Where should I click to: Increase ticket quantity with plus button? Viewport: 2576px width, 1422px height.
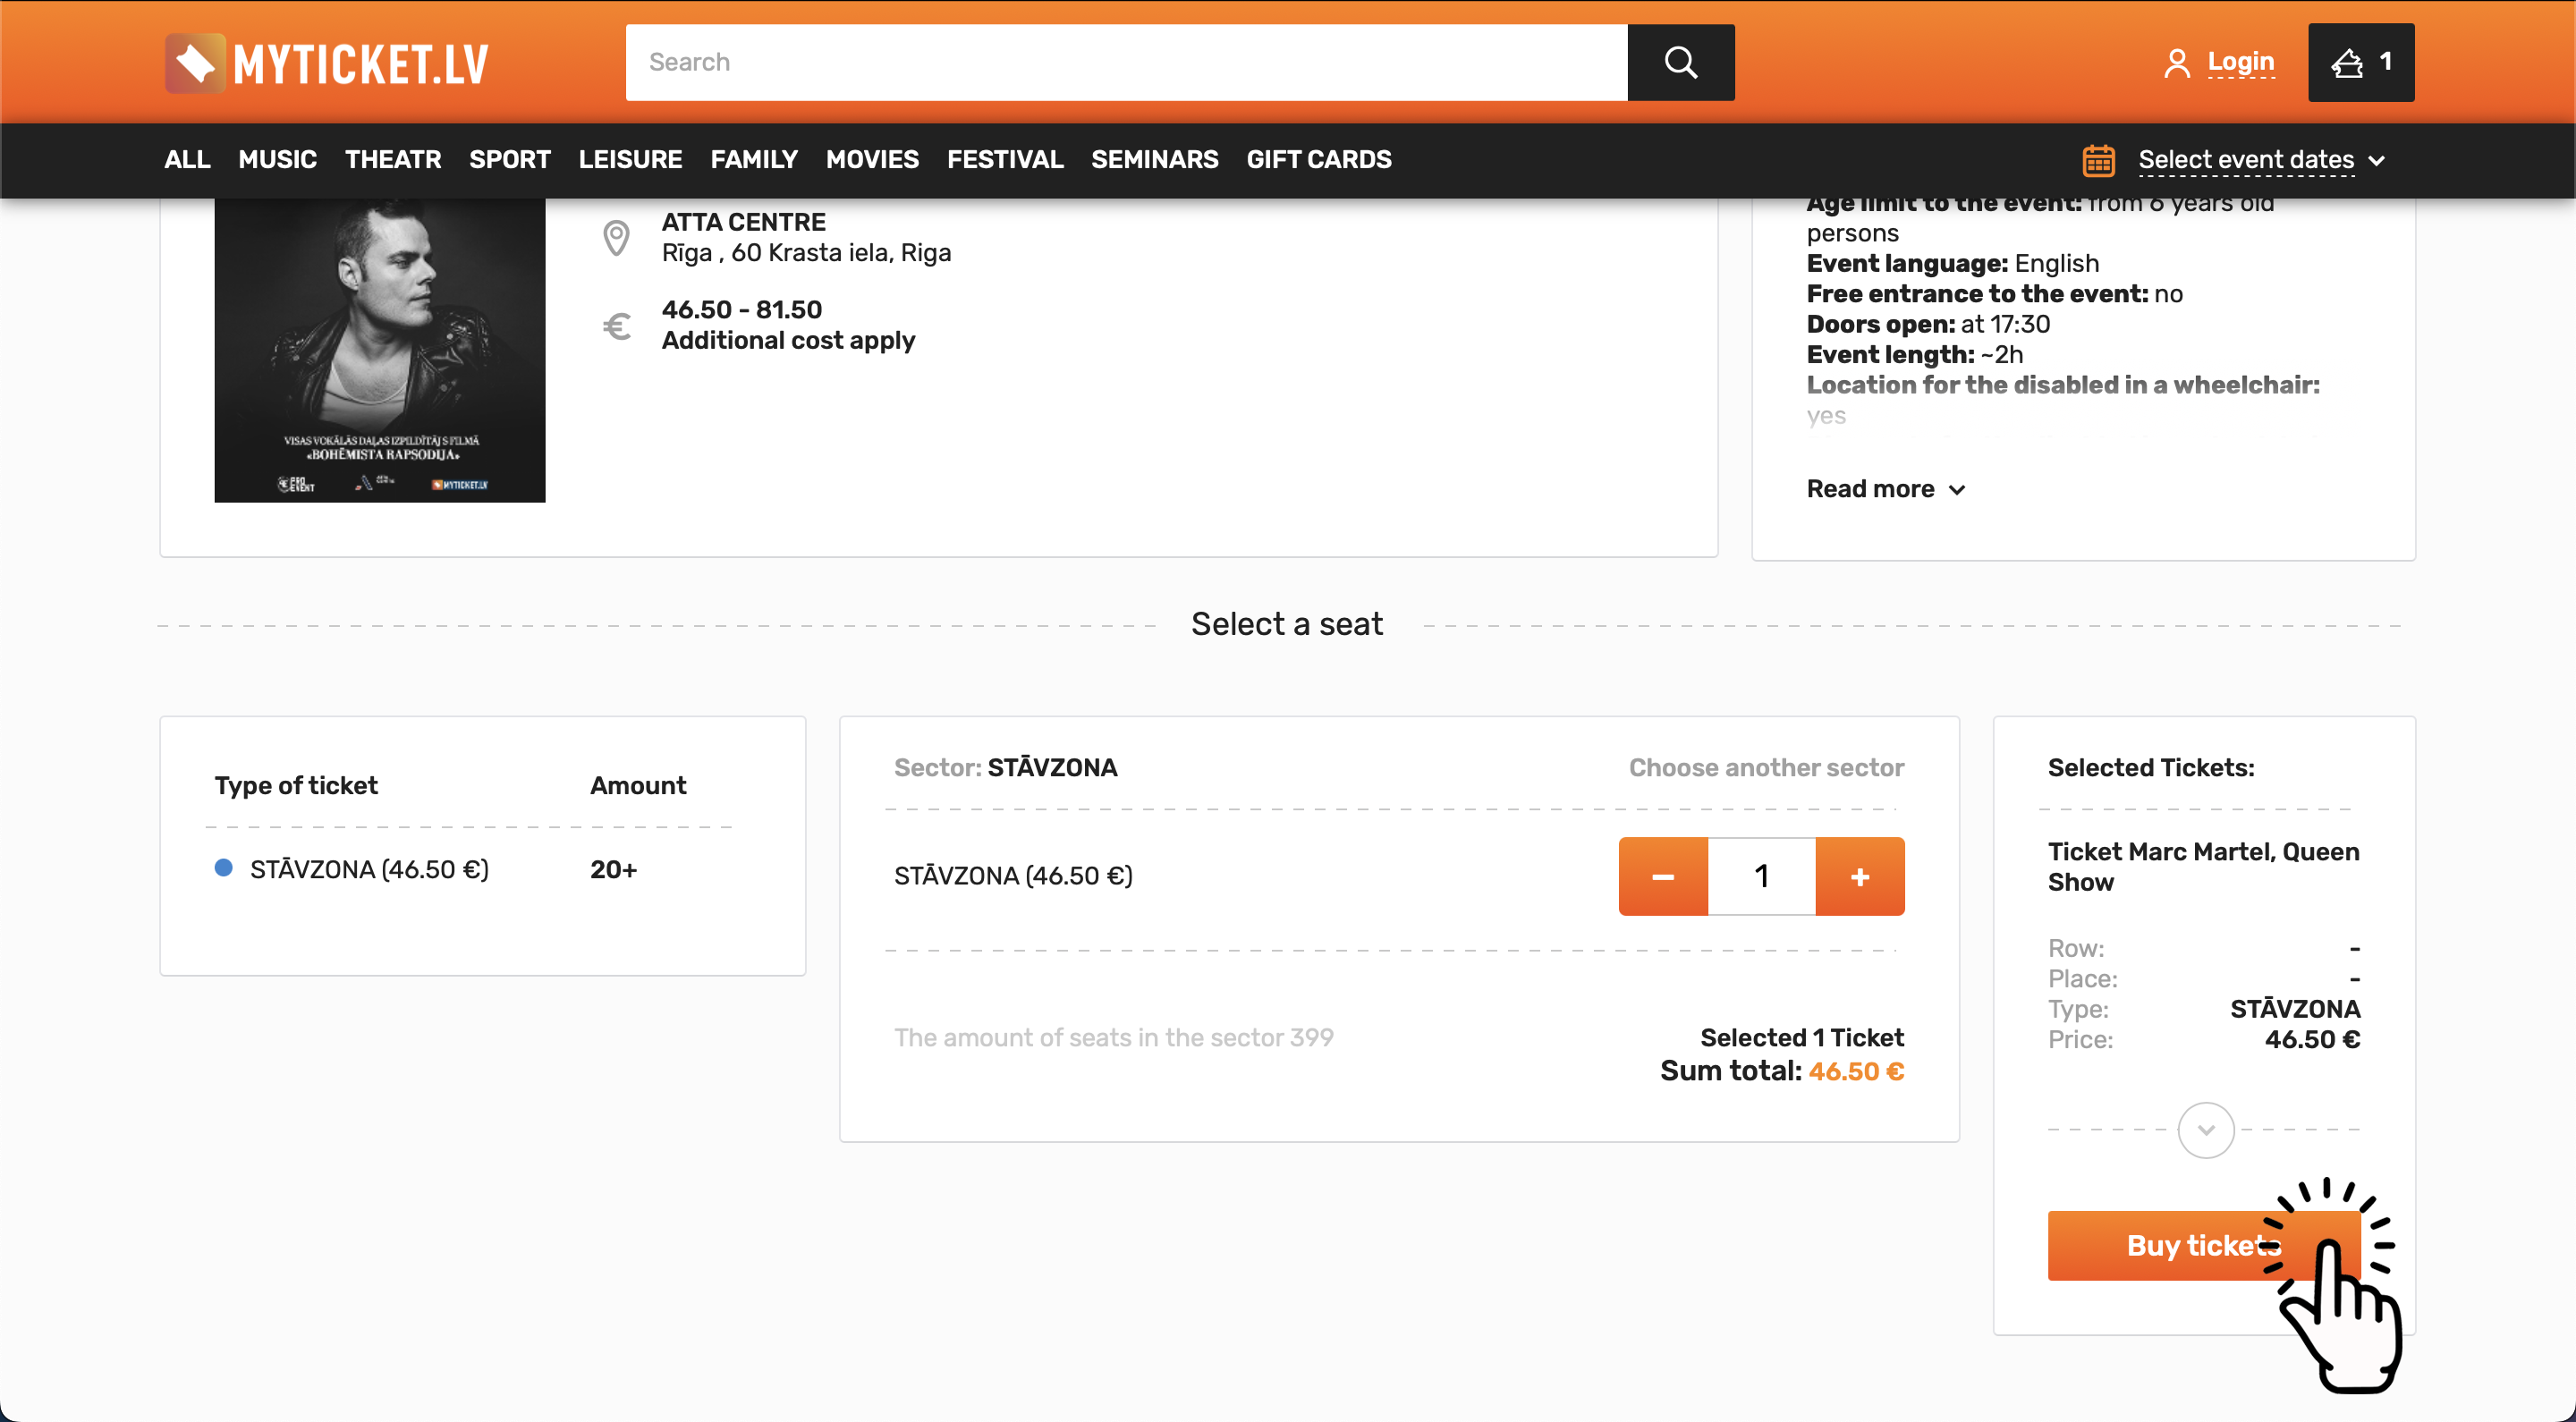(1860, 876)
